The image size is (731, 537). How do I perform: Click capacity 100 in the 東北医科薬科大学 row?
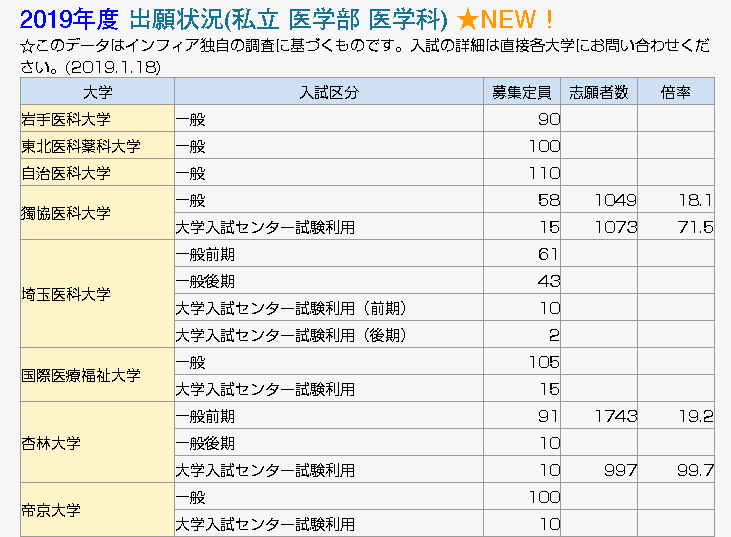pyautogui.click(x=544, y=146)
